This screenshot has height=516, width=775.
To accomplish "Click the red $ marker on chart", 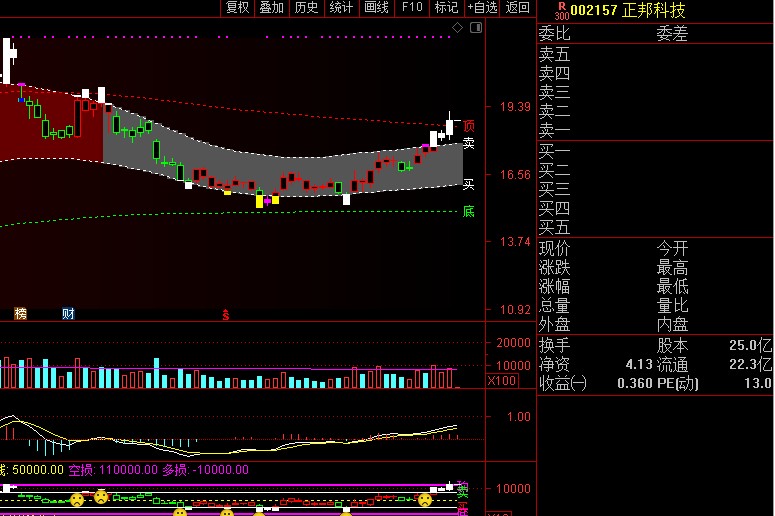I will (226, 314).
